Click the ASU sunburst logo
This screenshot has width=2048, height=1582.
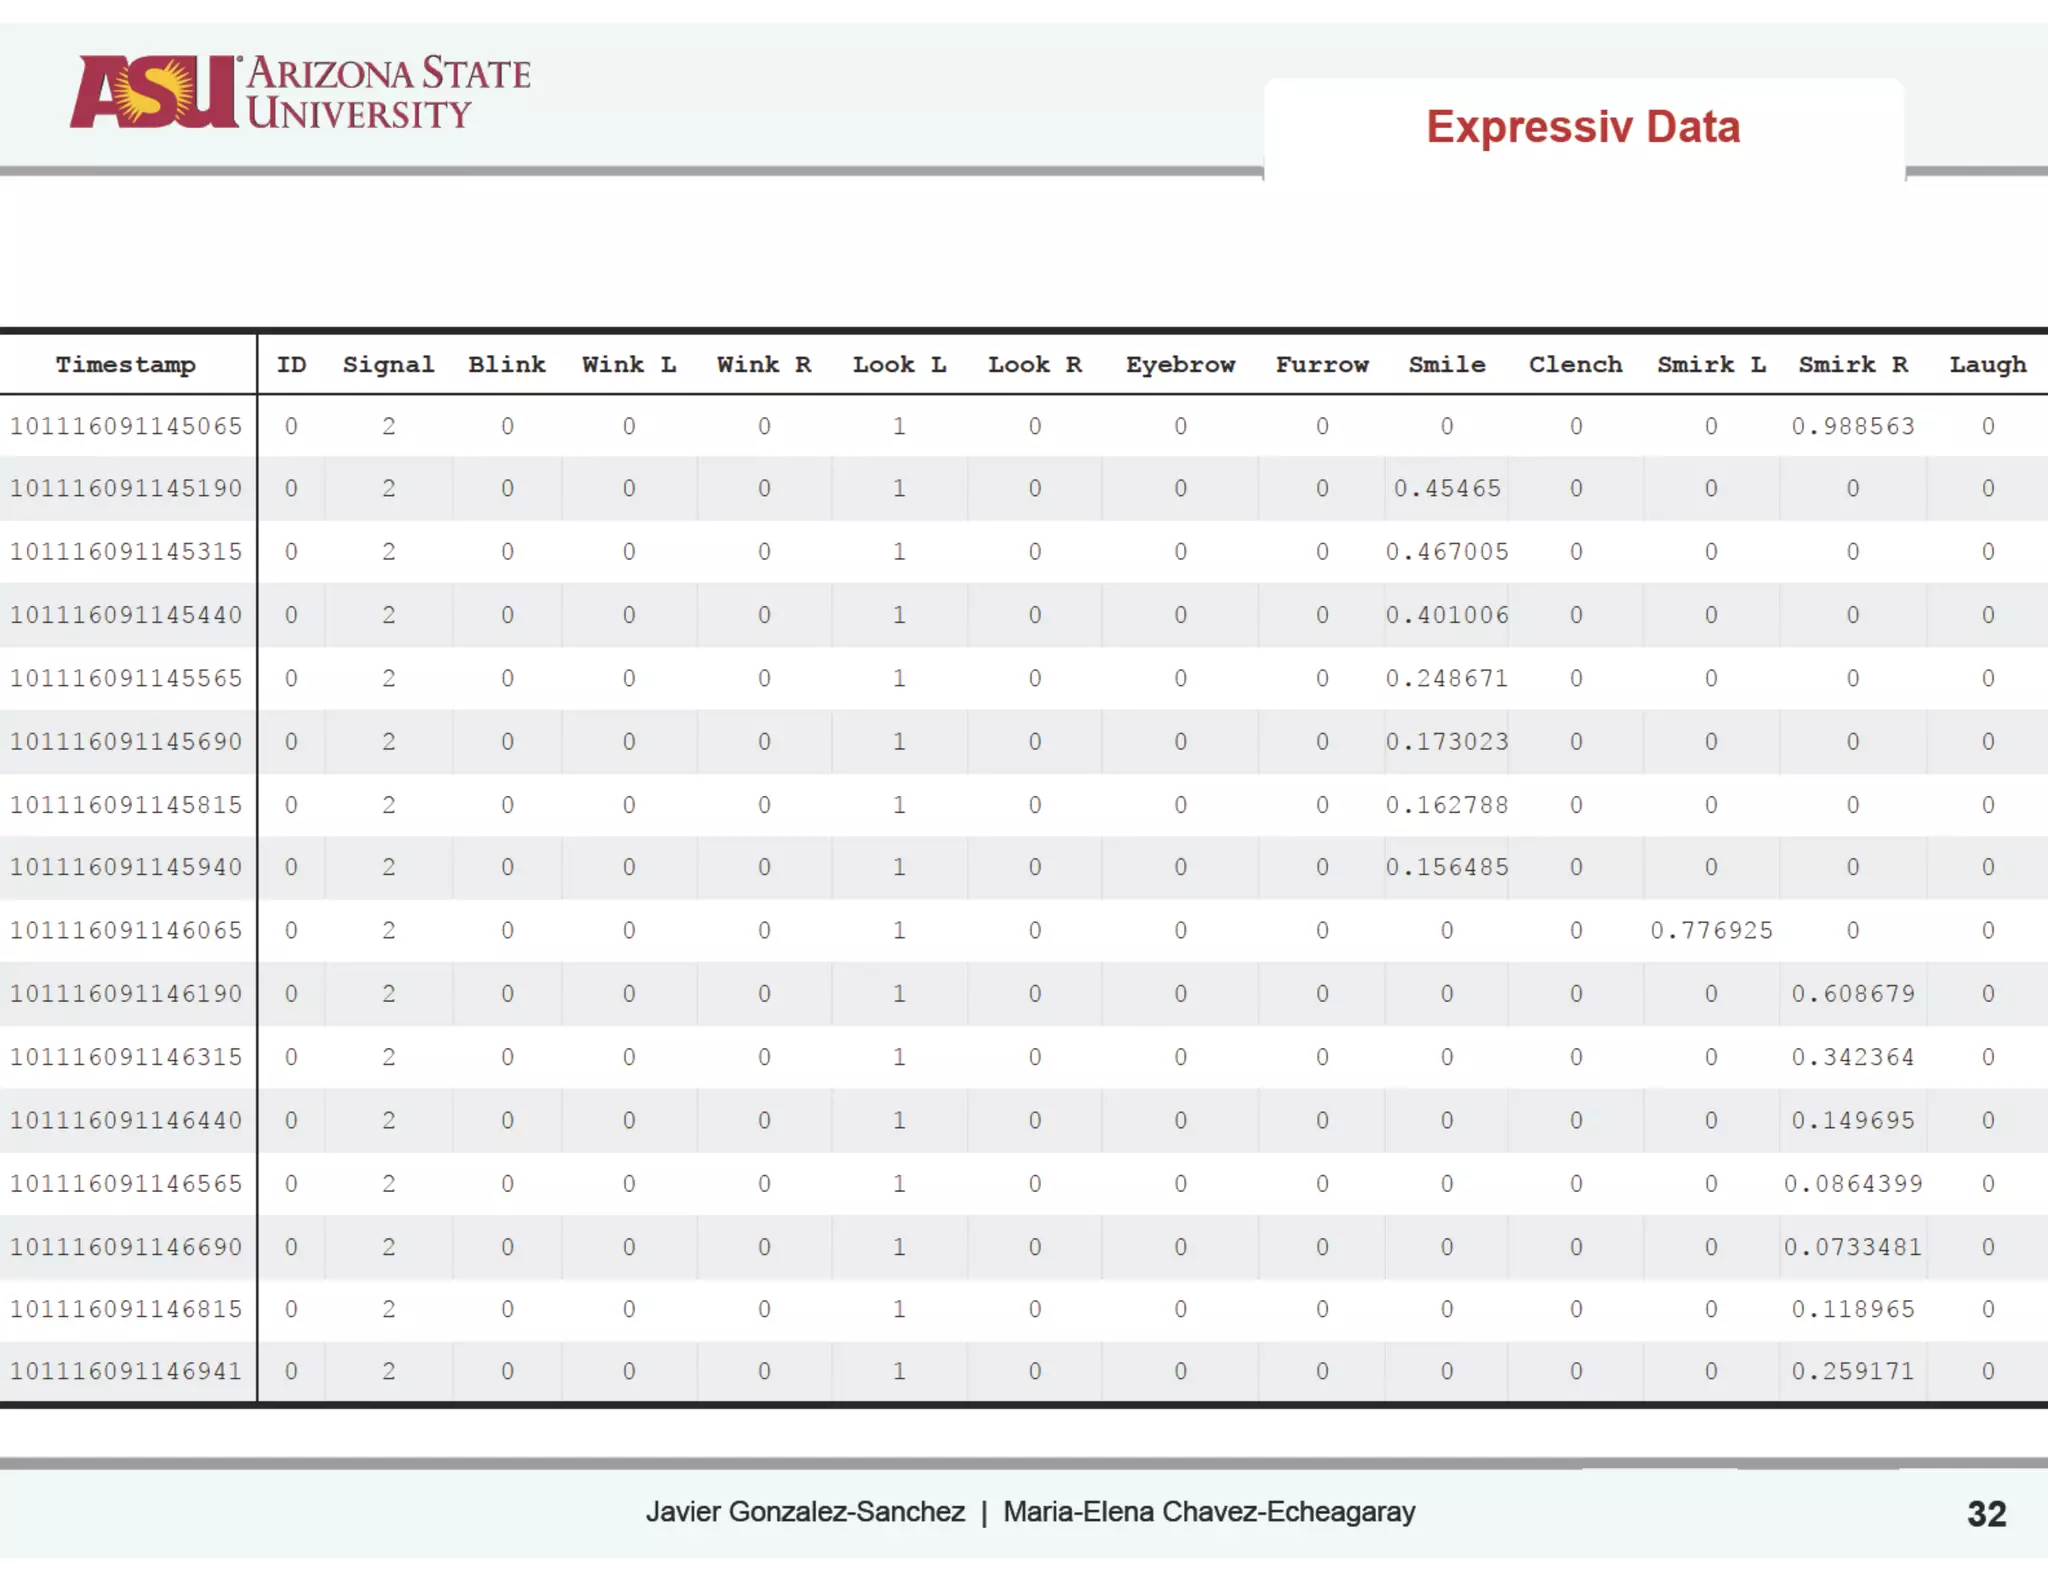pos(155,92)
